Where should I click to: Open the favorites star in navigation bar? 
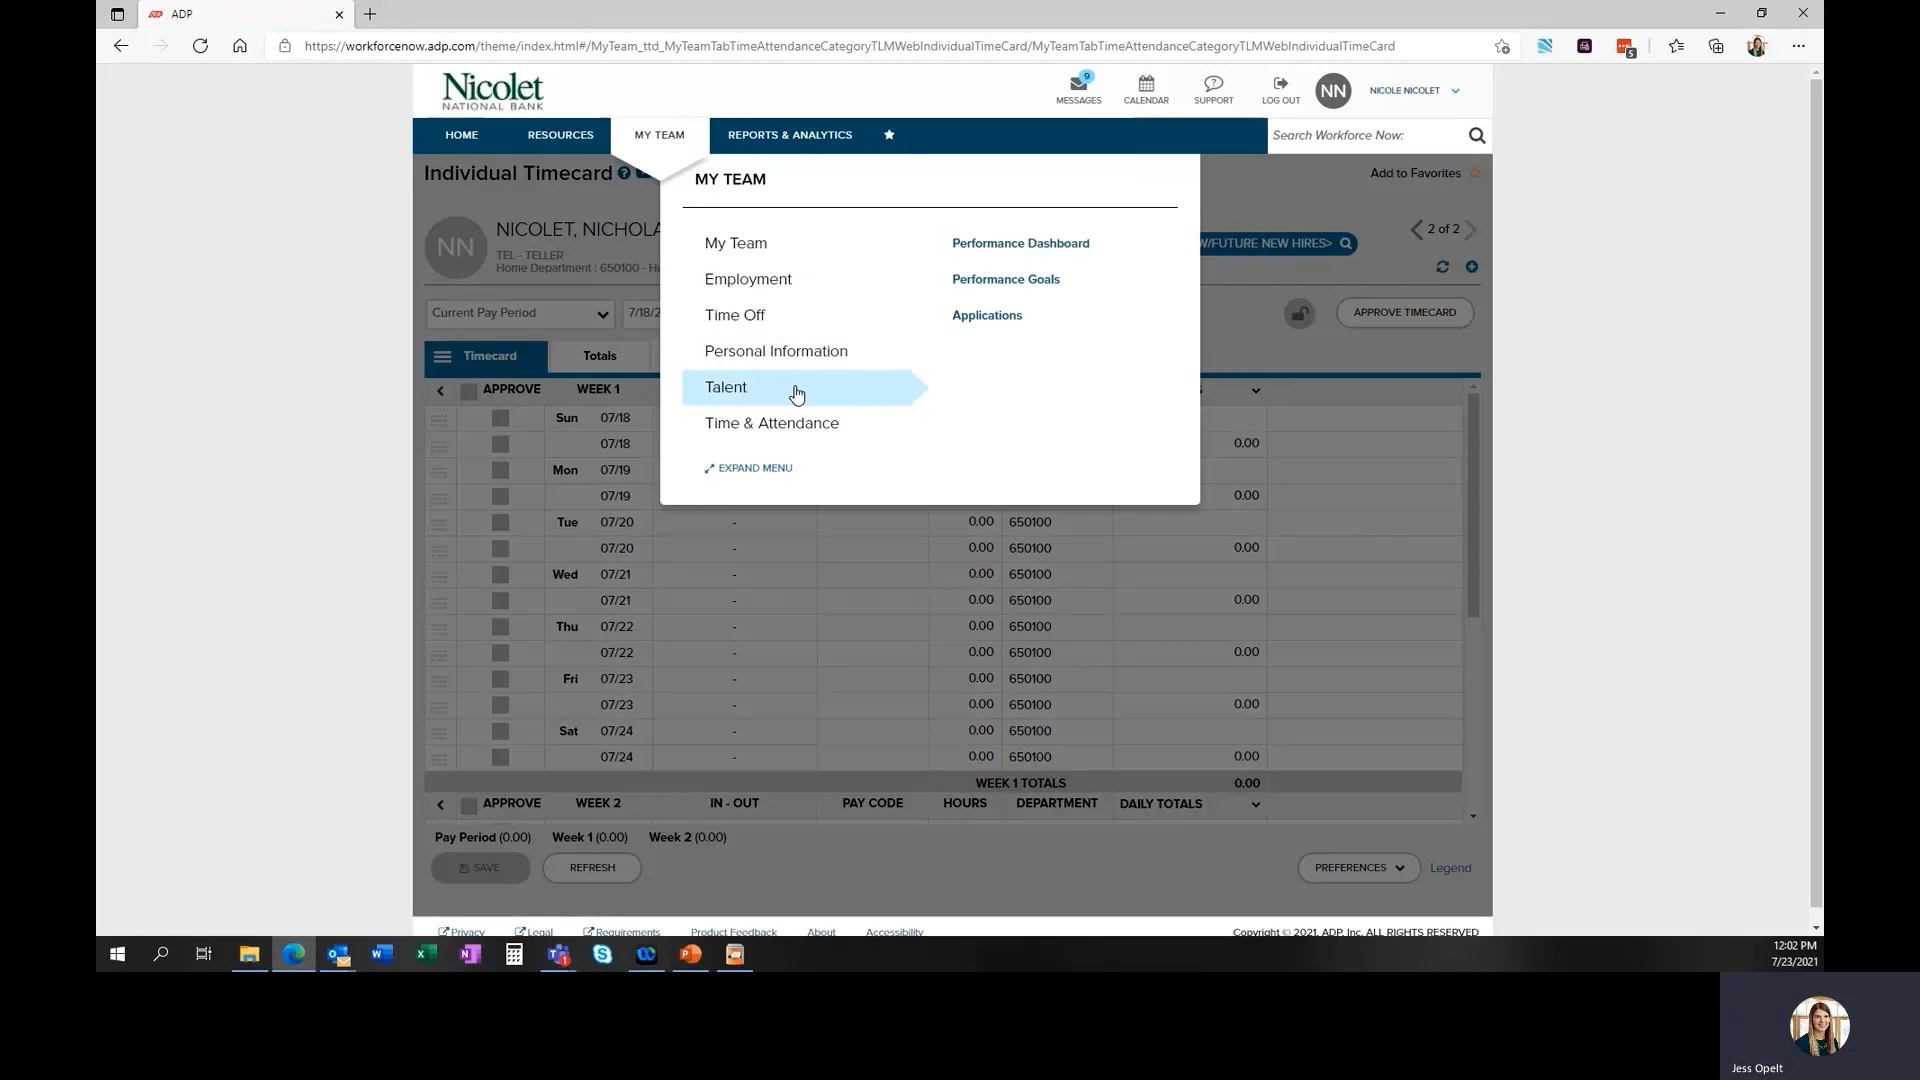click(889, 135)
